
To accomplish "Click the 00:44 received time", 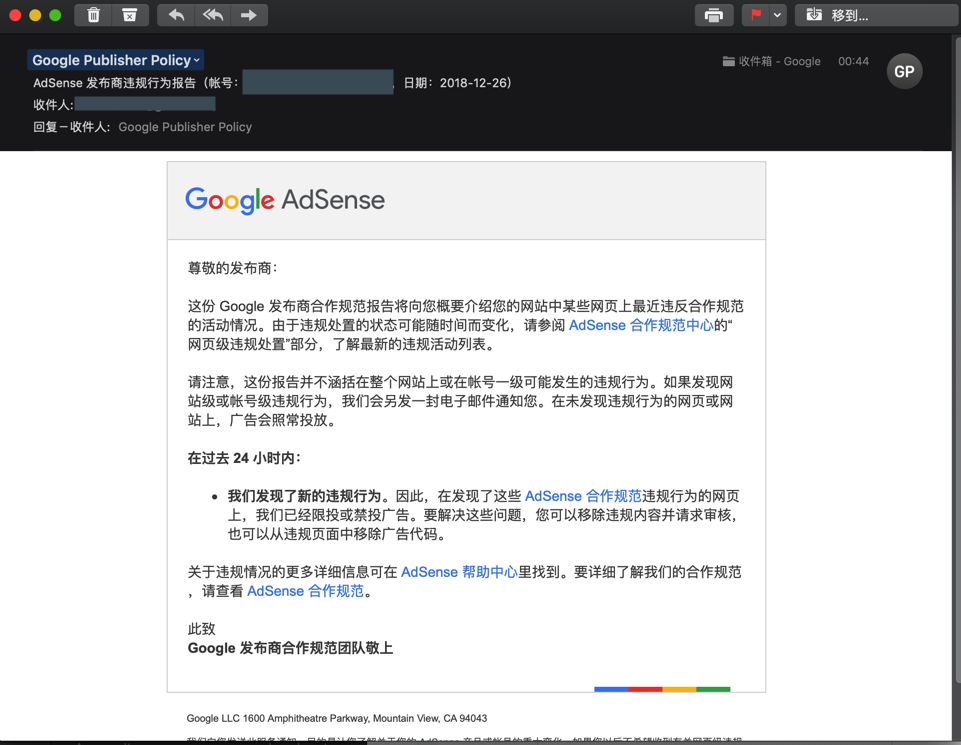I will tap(853, 61).
